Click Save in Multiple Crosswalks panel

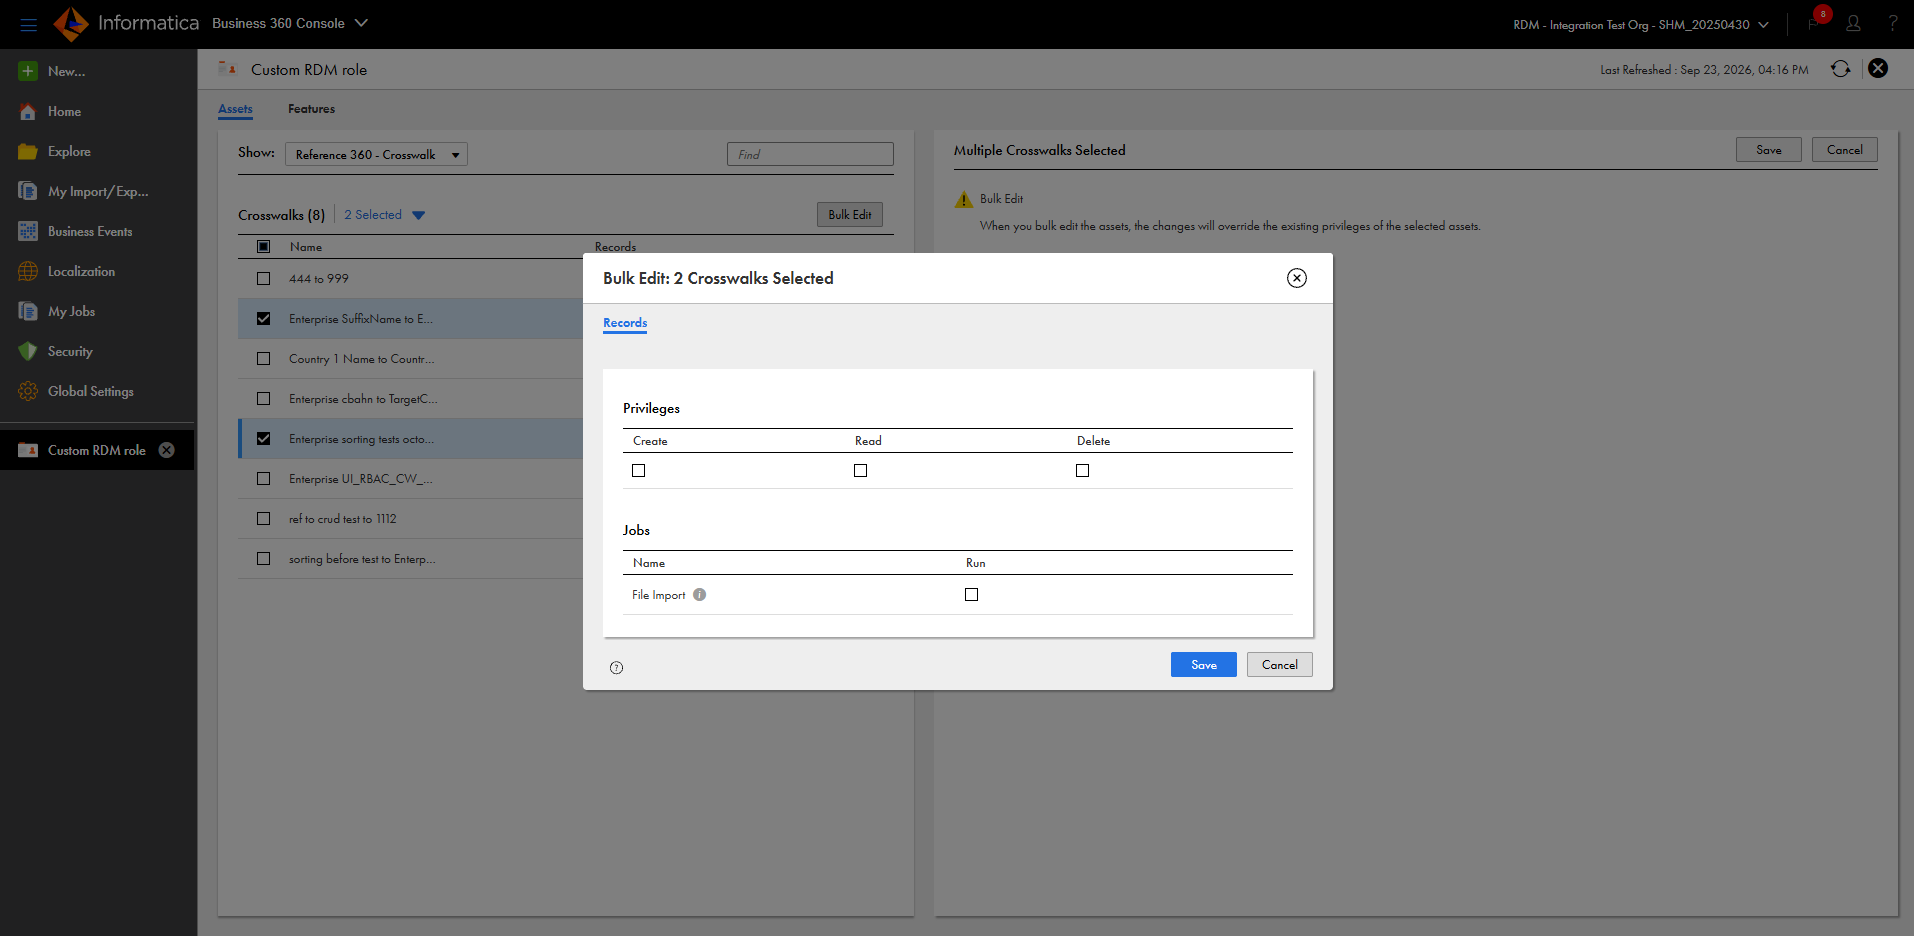(x=1769, y=150)
